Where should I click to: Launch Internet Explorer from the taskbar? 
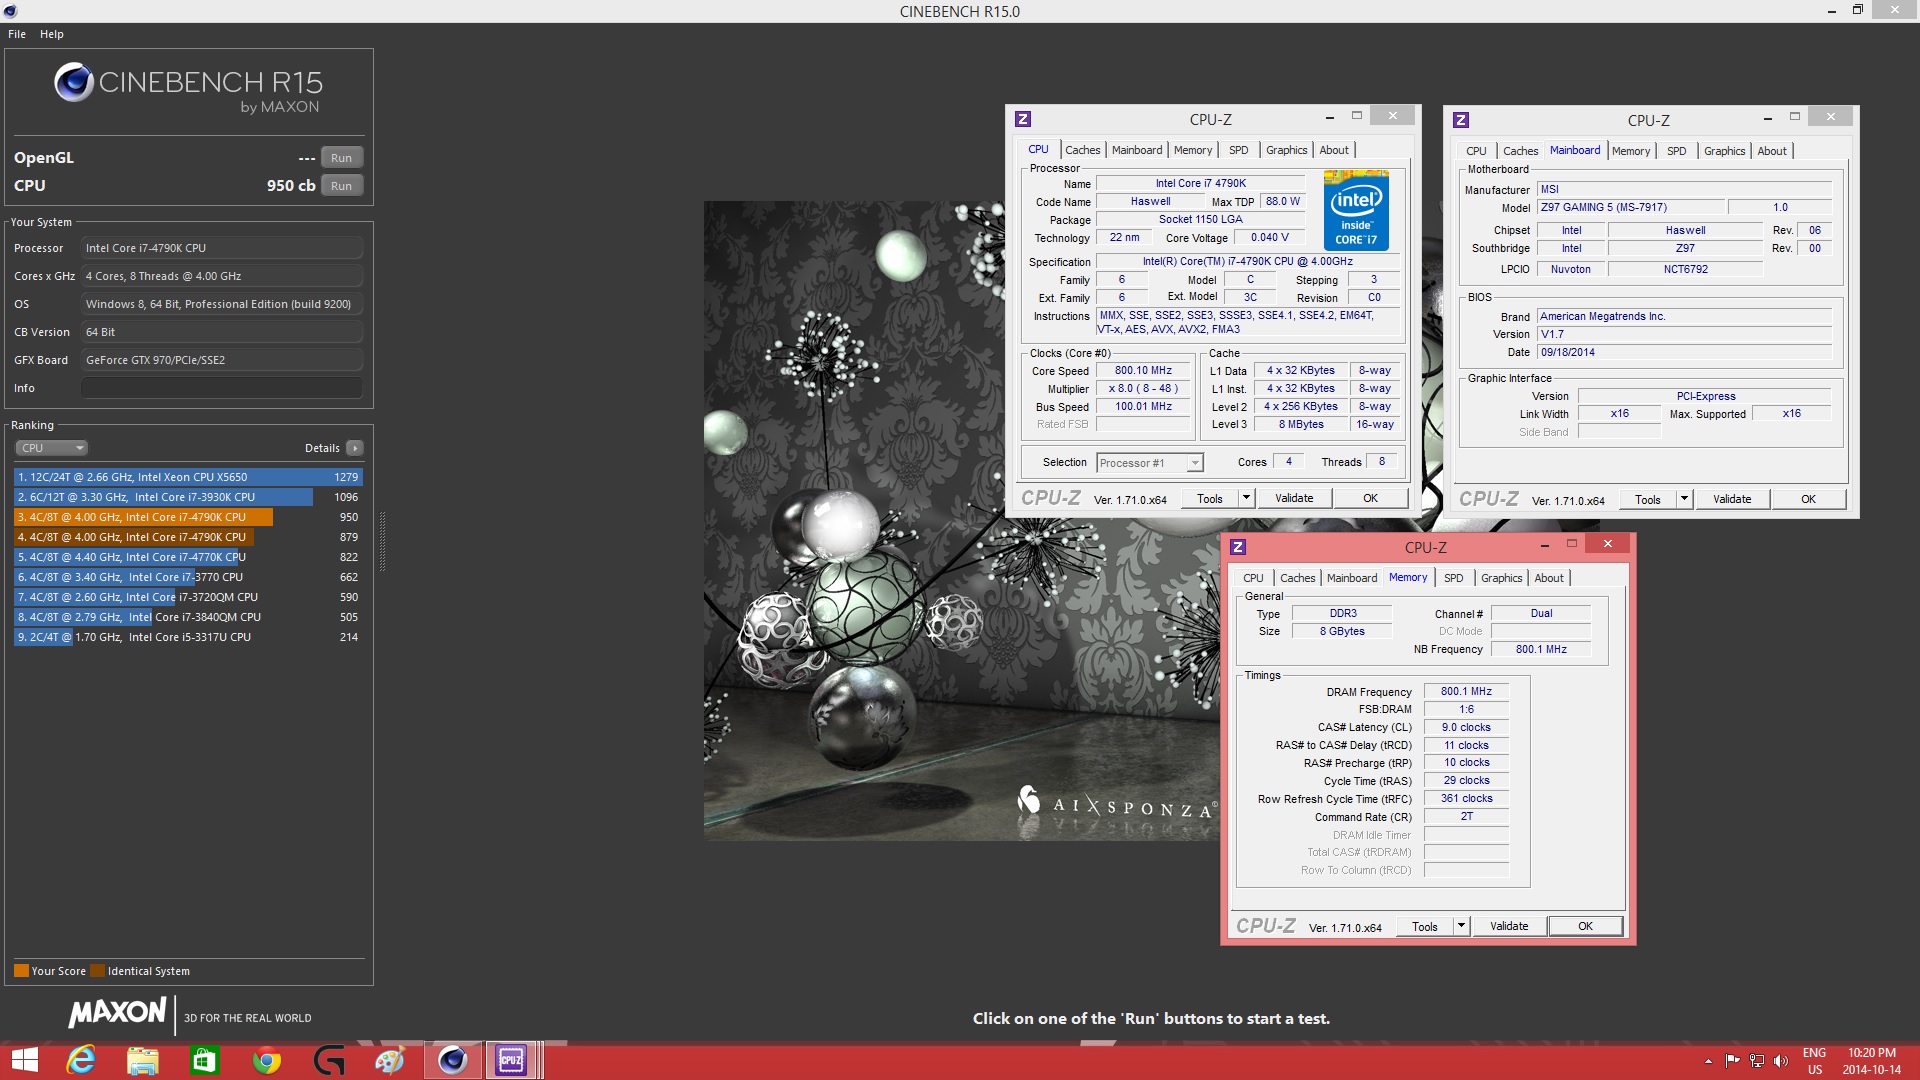(80, 1060)
